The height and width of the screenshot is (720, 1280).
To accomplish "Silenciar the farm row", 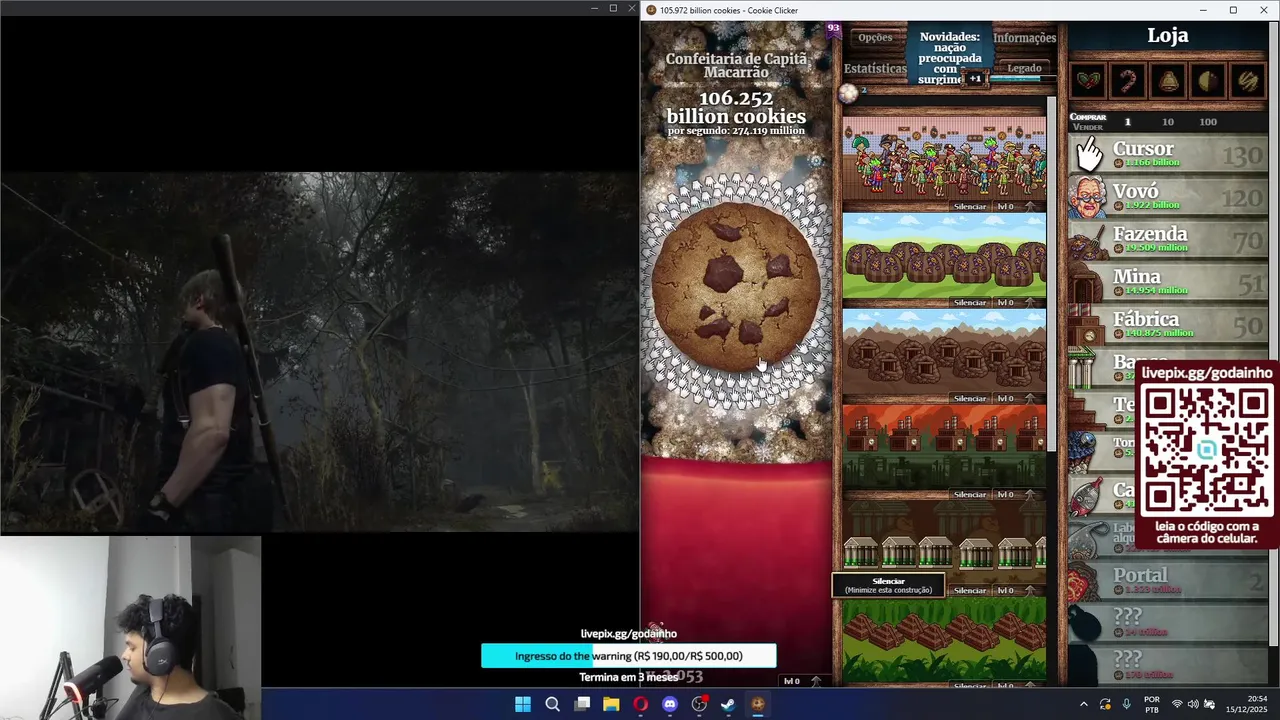I will tap(970, 302).
